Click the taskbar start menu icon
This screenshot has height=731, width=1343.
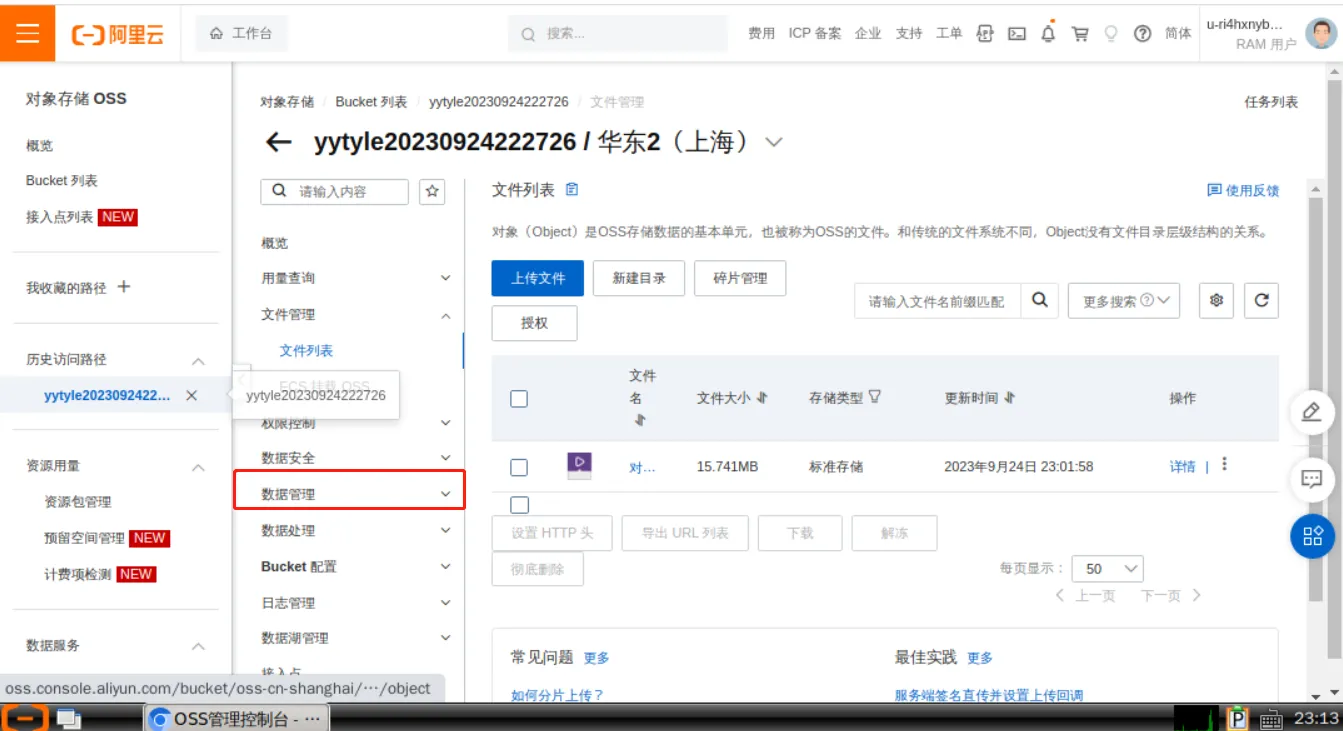(25, 718)
